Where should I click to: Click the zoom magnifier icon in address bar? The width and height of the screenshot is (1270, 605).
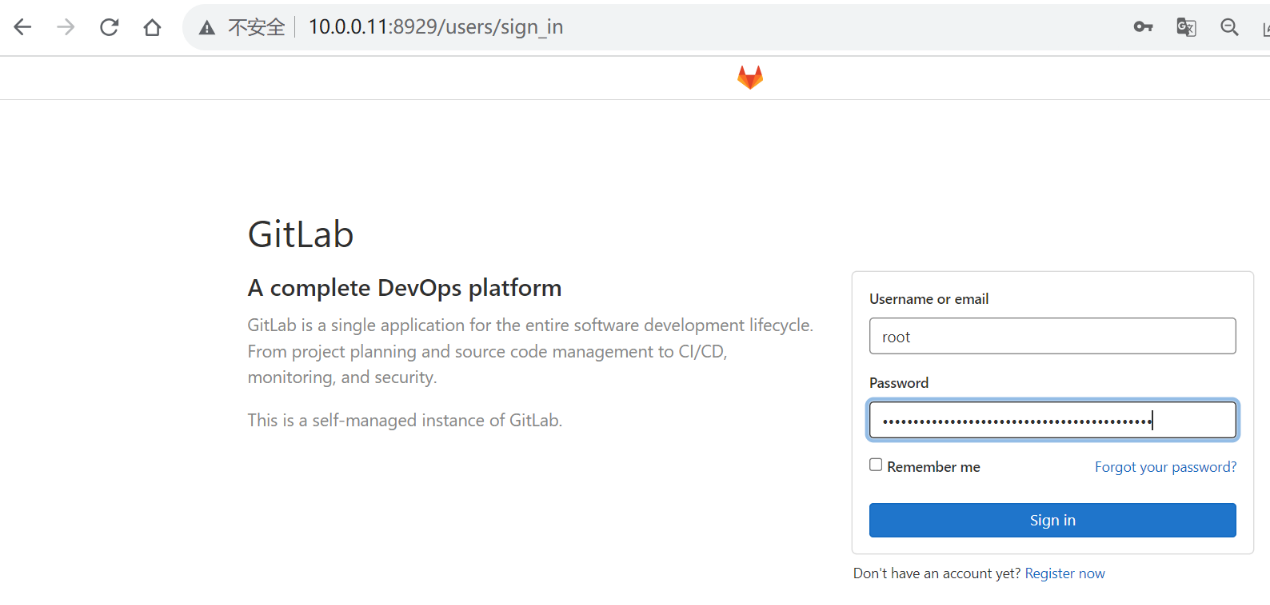click(1229, 27)
